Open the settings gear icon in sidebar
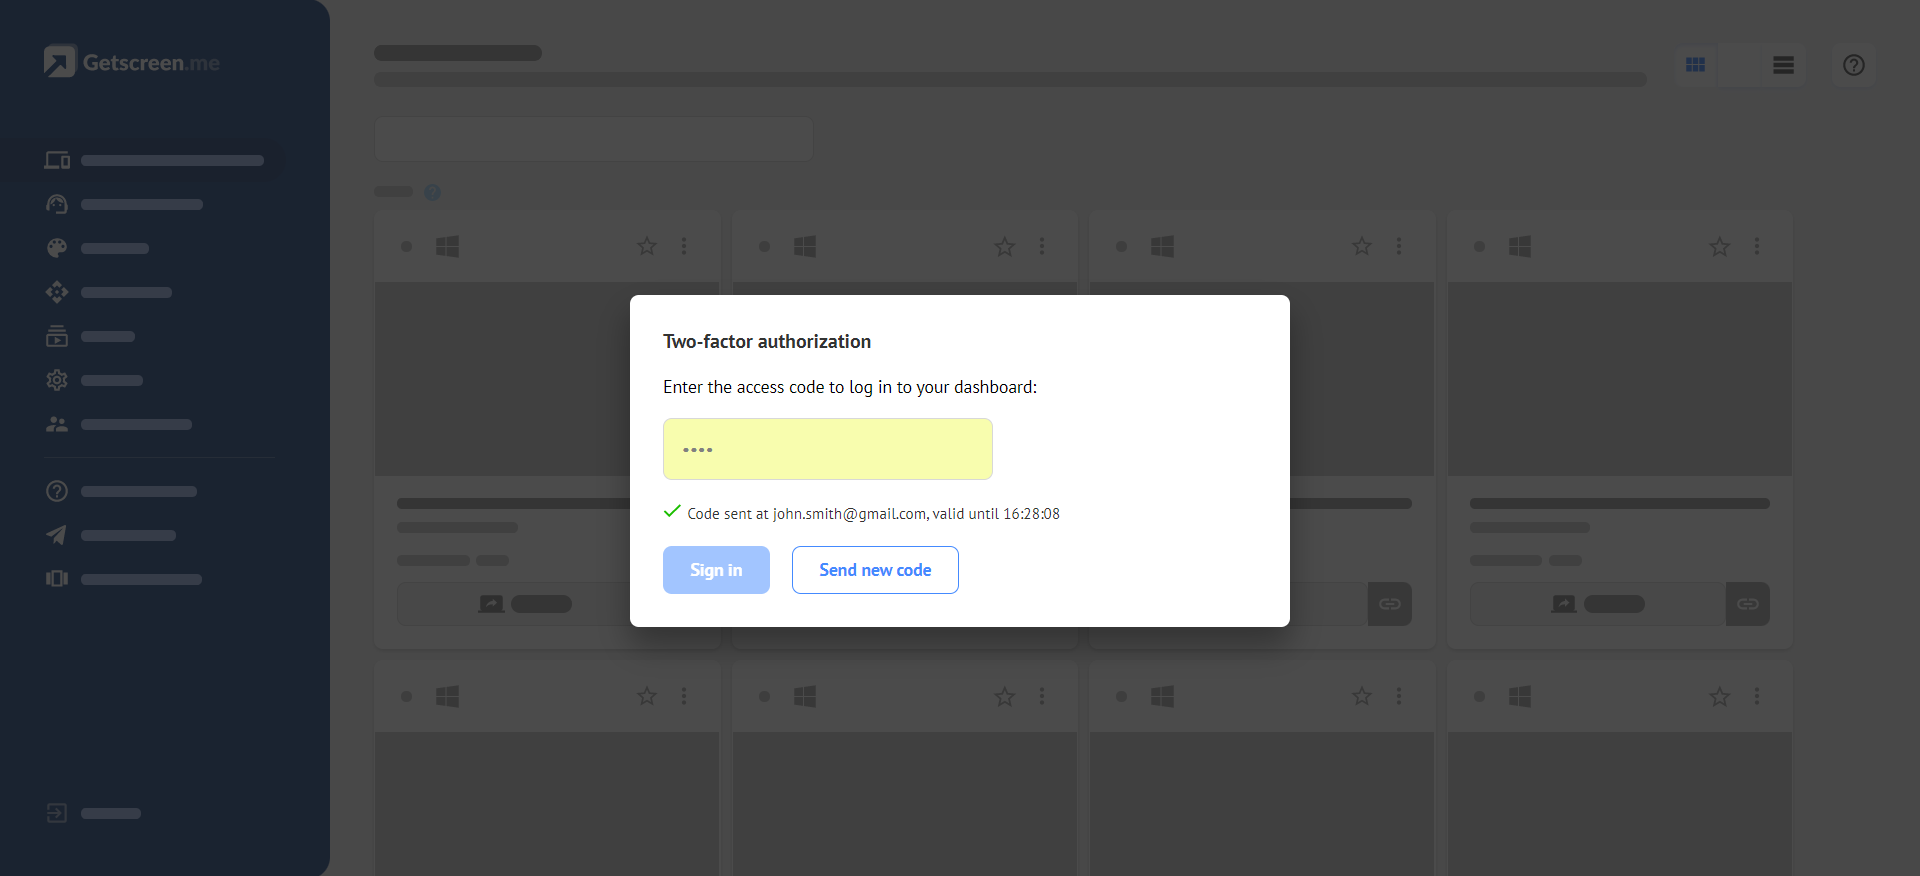 click(57, 380)
